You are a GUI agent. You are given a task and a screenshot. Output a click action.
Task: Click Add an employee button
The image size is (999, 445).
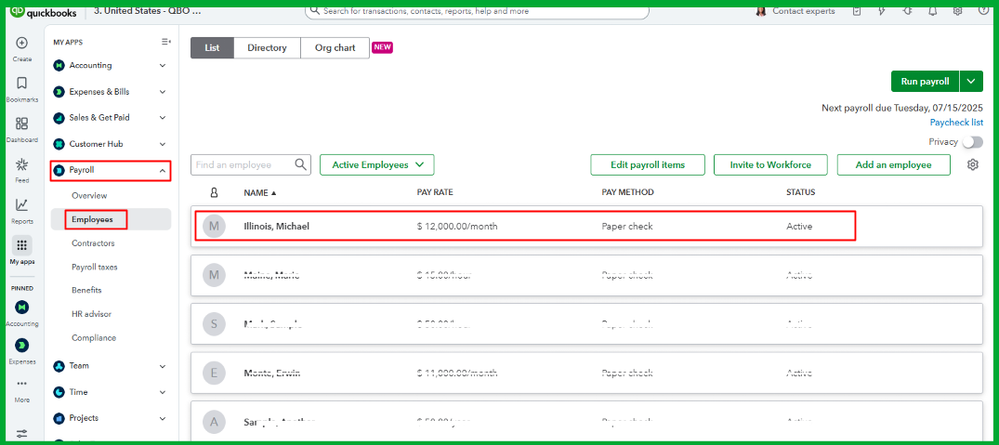894,164
